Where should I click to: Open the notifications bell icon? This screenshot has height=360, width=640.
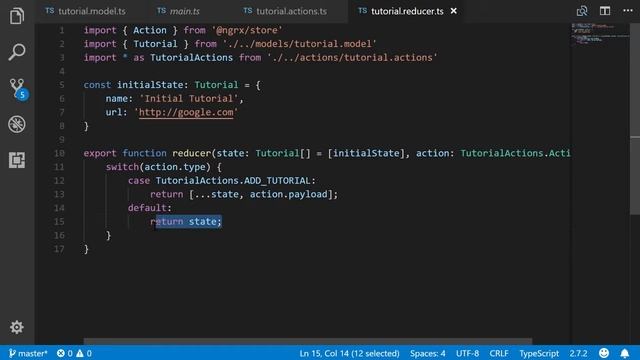point(624,353)
